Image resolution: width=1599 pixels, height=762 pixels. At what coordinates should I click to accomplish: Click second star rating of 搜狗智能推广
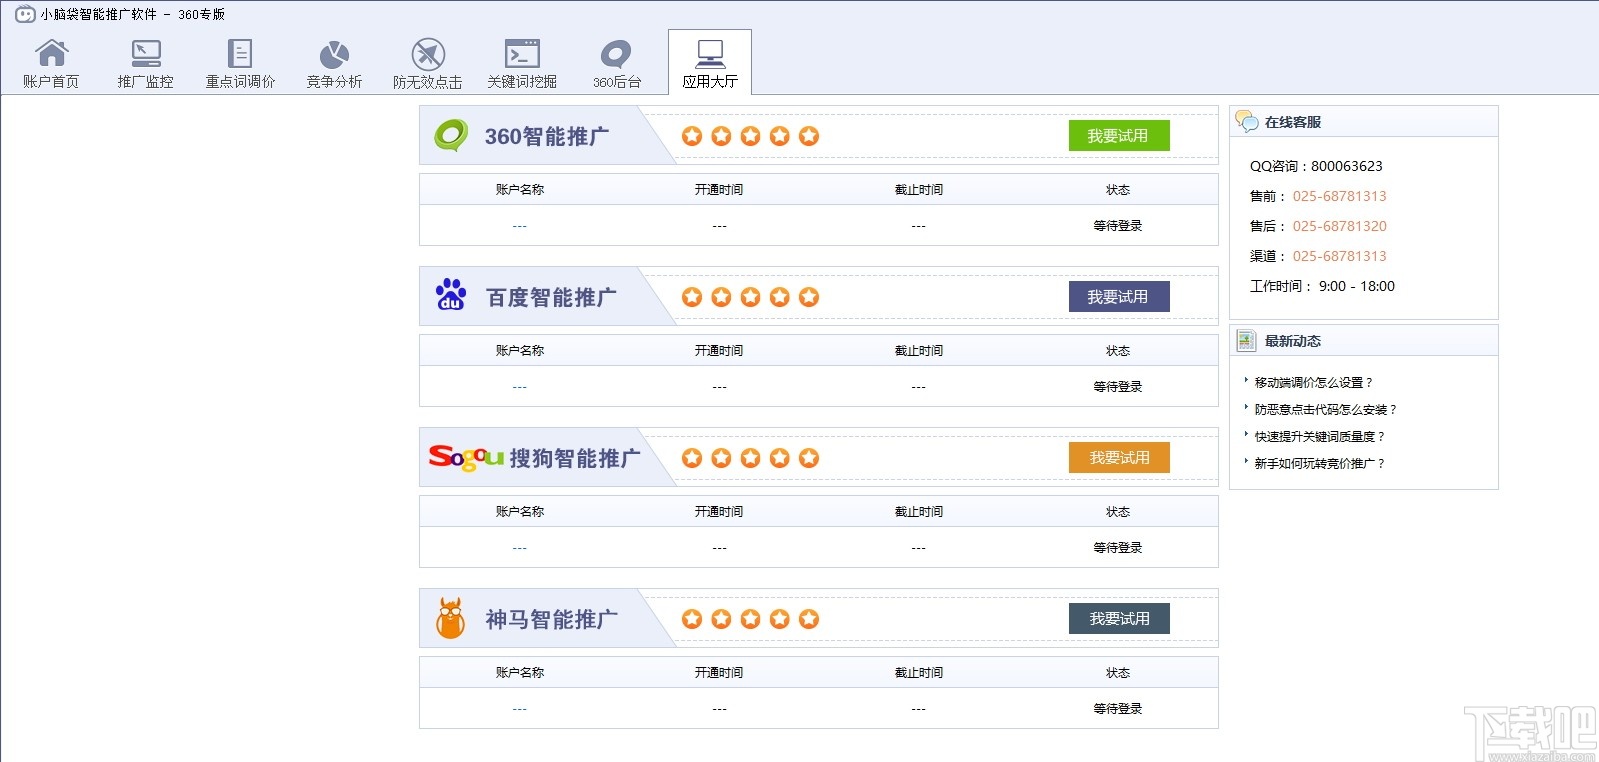click(x=721, y=458)
